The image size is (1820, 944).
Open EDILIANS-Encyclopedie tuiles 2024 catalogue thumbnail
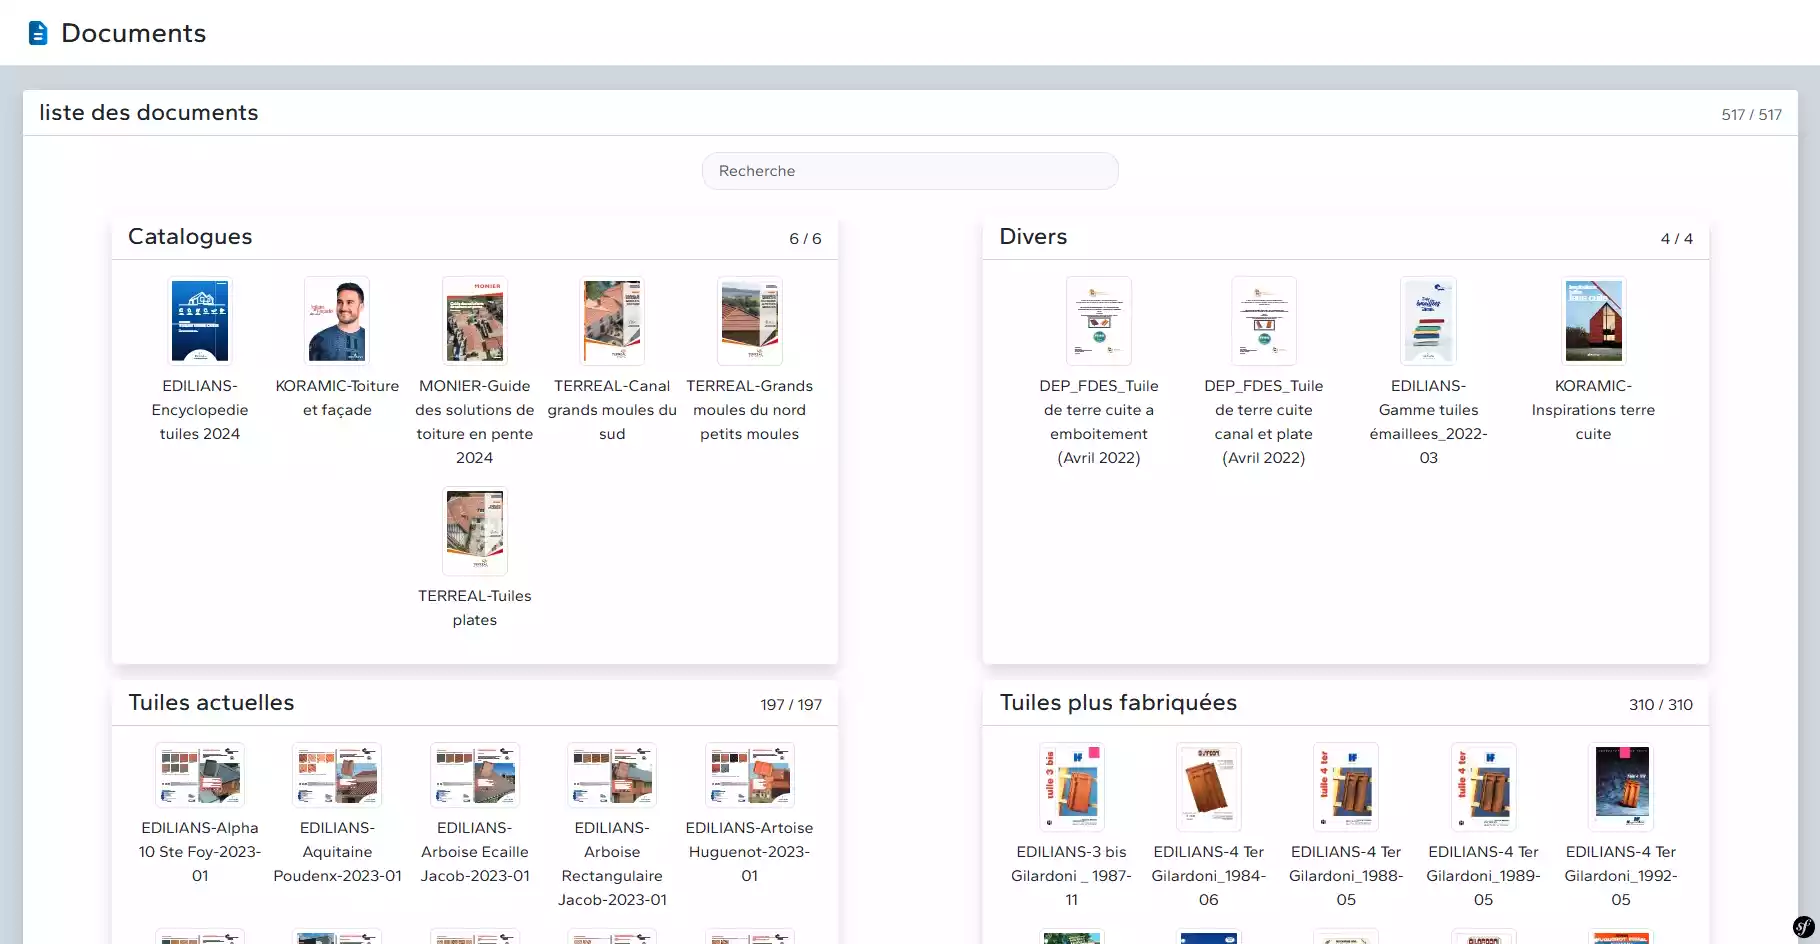(x=200, y=321)
